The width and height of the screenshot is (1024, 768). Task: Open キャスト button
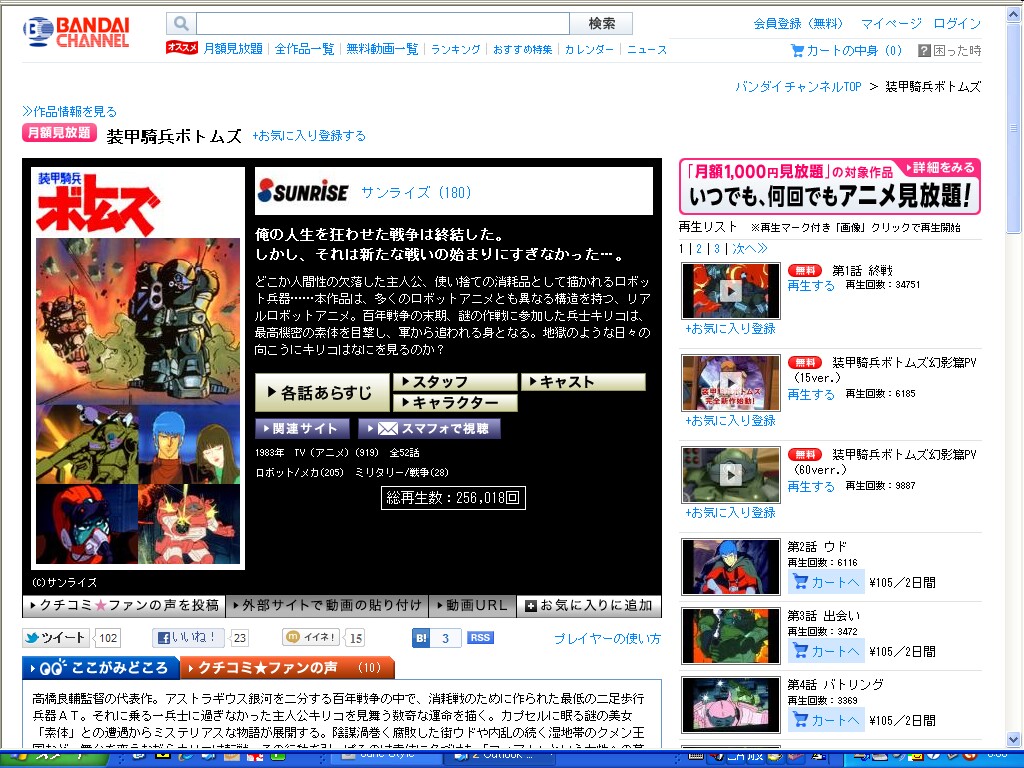click(x=583, y=381)
